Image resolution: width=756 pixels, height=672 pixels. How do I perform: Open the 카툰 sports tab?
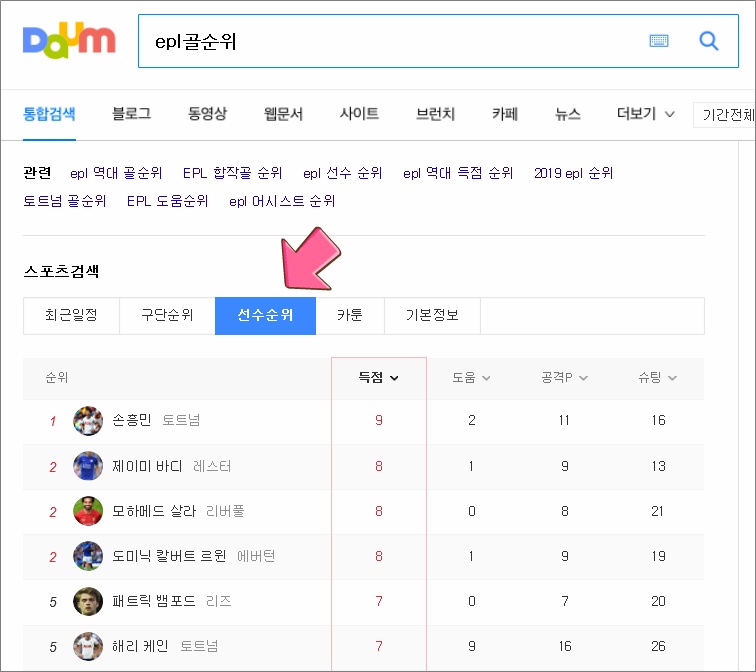350,316
